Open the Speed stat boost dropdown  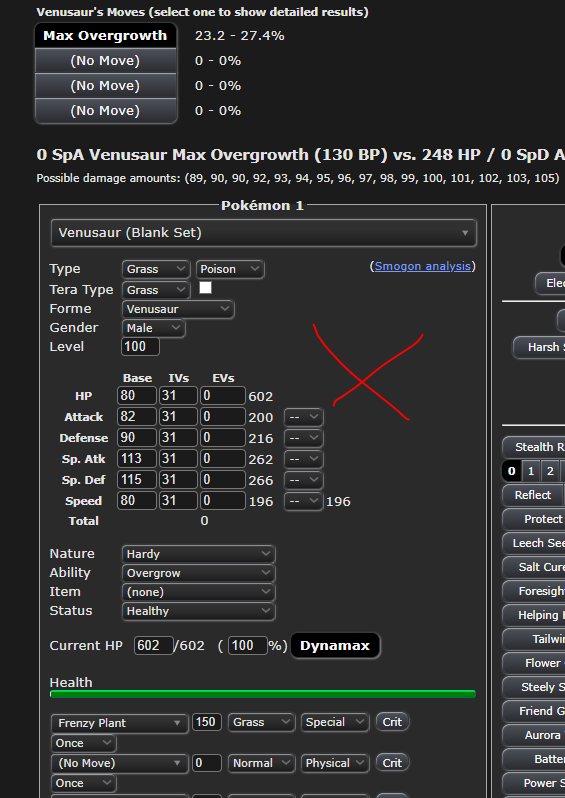pyautogui.click(x=303, y=501)
